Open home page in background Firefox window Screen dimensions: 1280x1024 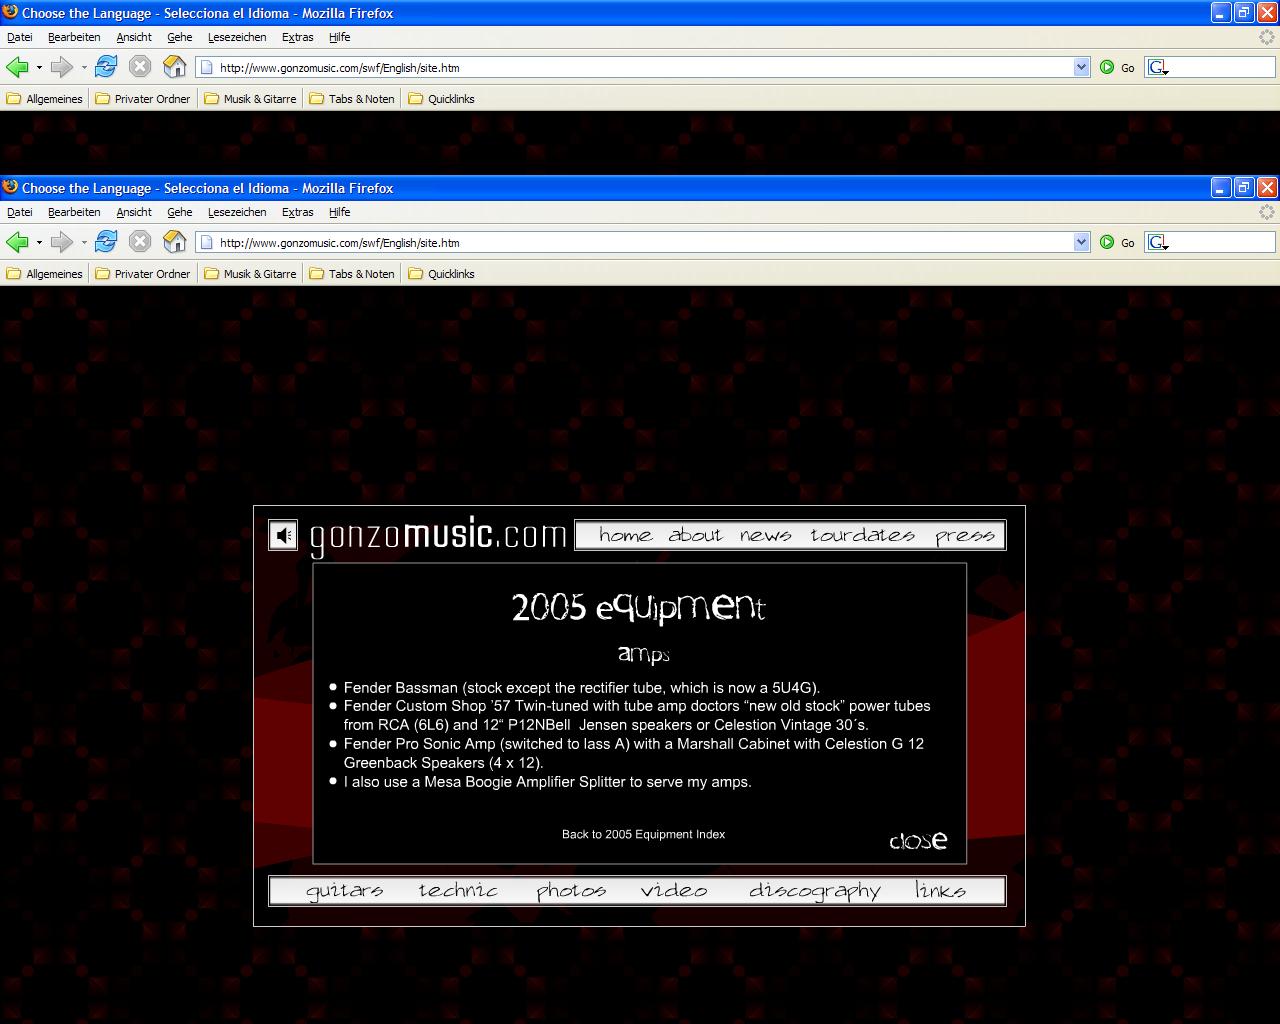175,67
